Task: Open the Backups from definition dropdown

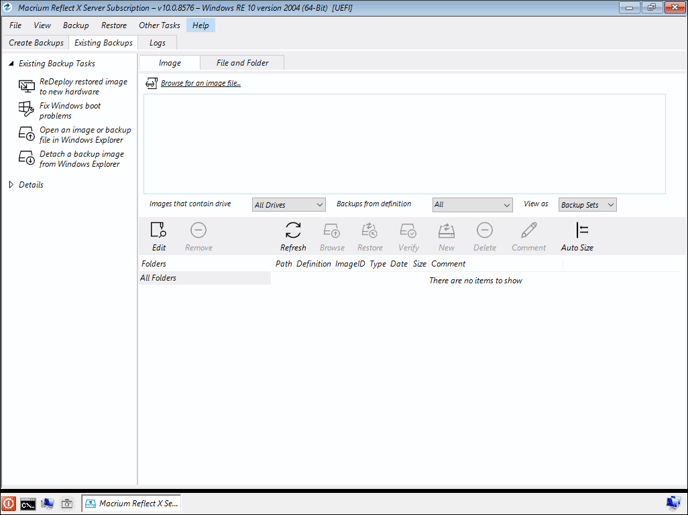Action: pyautogui.click(x=472, y=205)
